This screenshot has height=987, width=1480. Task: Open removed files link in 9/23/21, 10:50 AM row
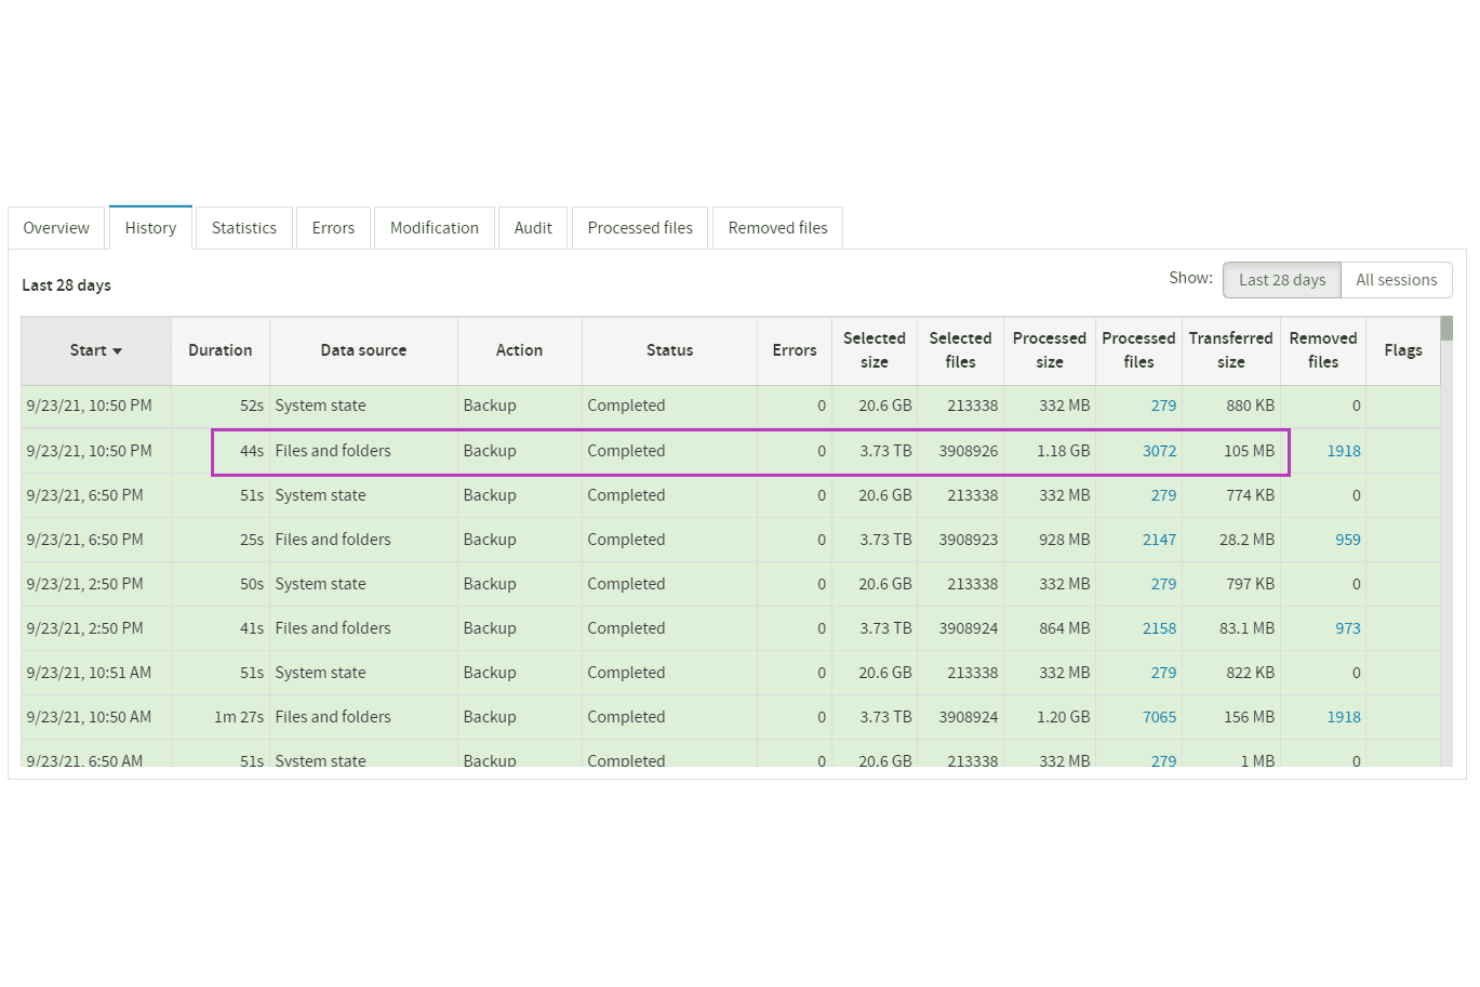tap(1344, 717)
